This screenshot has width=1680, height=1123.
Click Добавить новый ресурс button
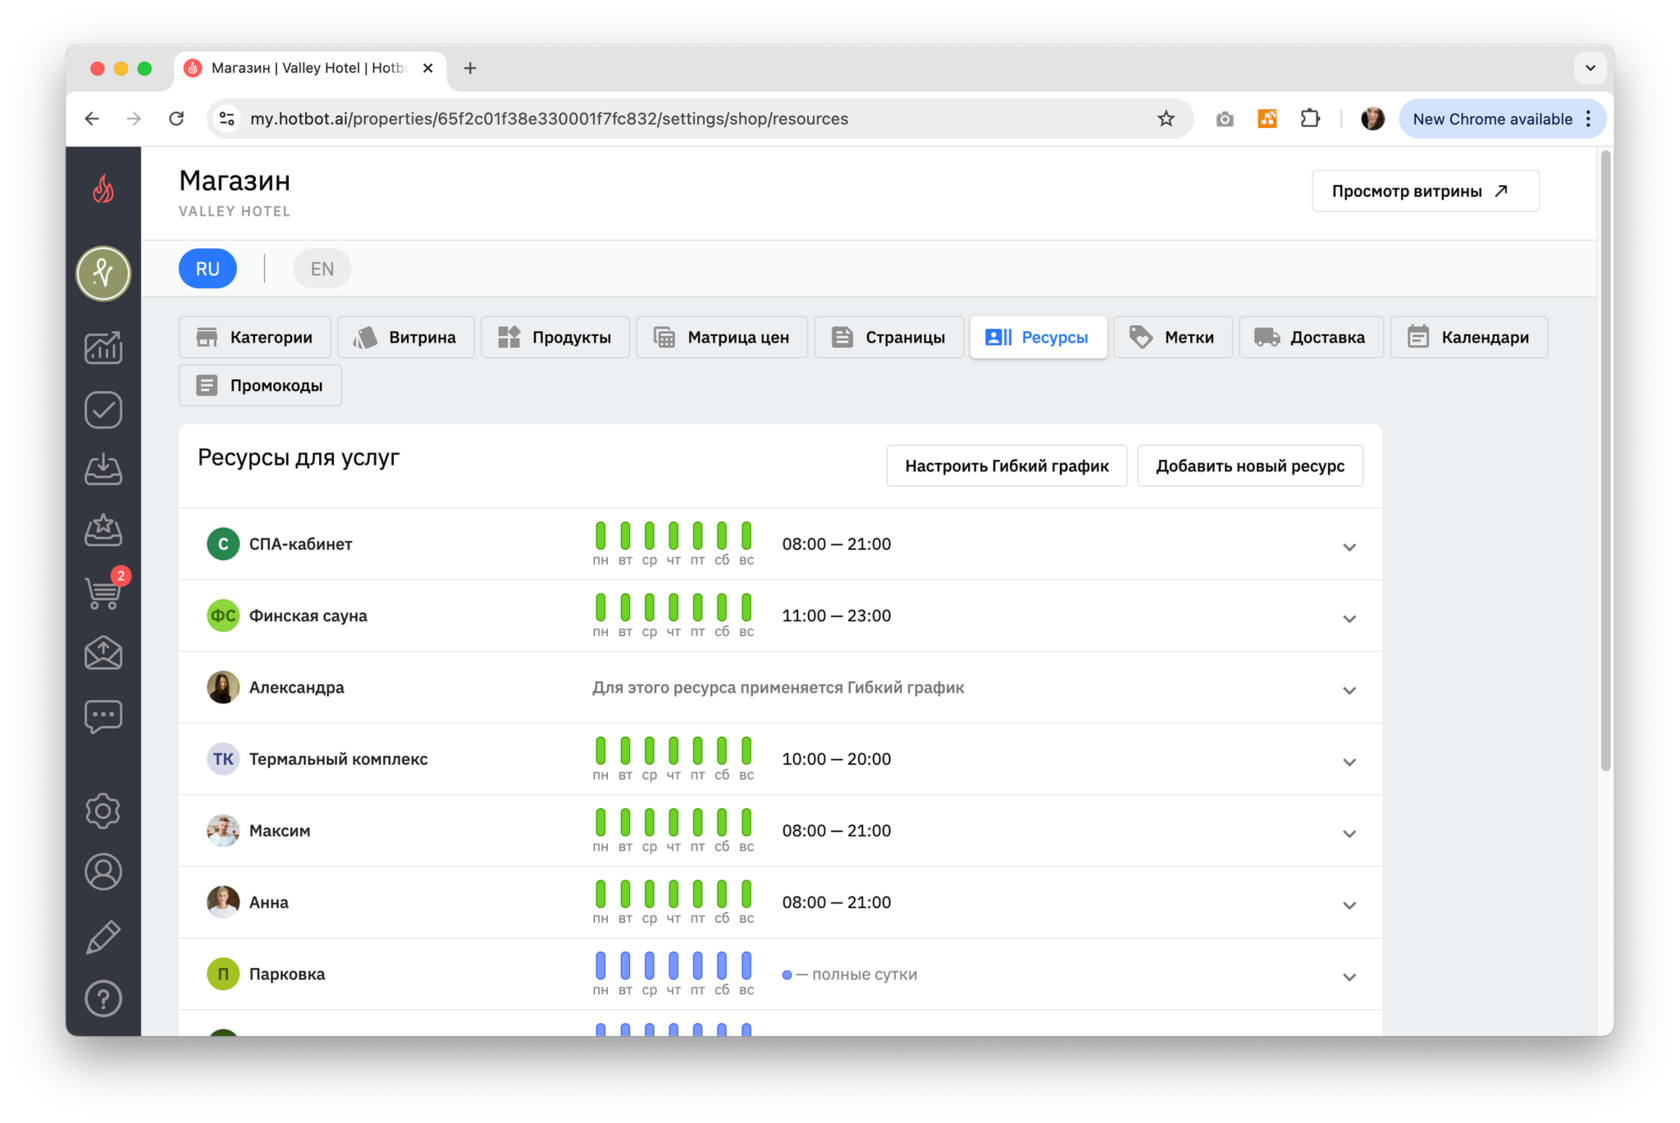click(x=1250, y=466)
